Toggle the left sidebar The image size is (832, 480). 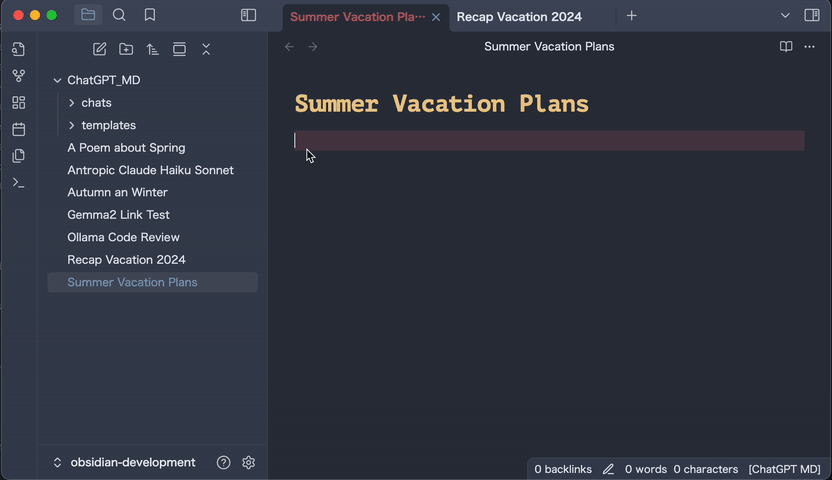[x=248, y=15]
